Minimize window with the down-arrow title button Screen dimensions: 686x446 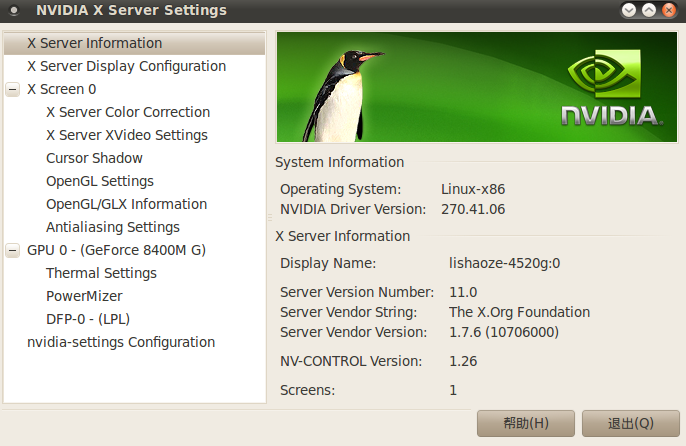[629, 10]
